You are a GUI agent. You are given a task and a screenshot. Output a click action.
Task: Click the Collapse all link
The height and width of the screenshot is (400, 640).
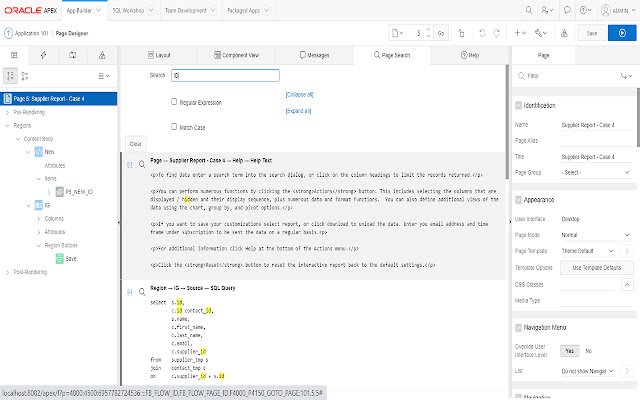click(299, 95)
